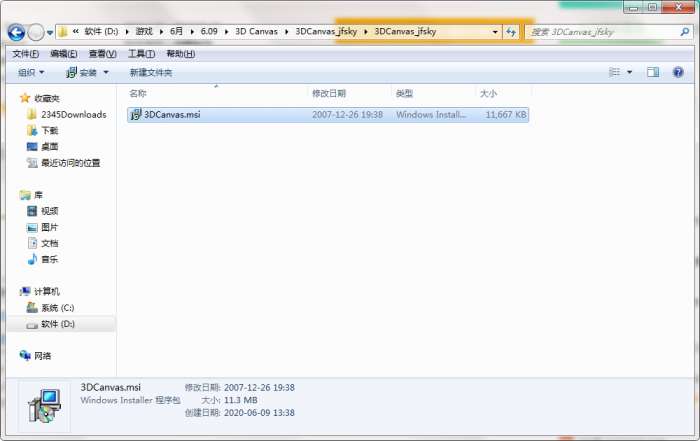This screenshot has height=441, width=700.
Task: Select 游戏 in the address path
Action: pos(144,31)
